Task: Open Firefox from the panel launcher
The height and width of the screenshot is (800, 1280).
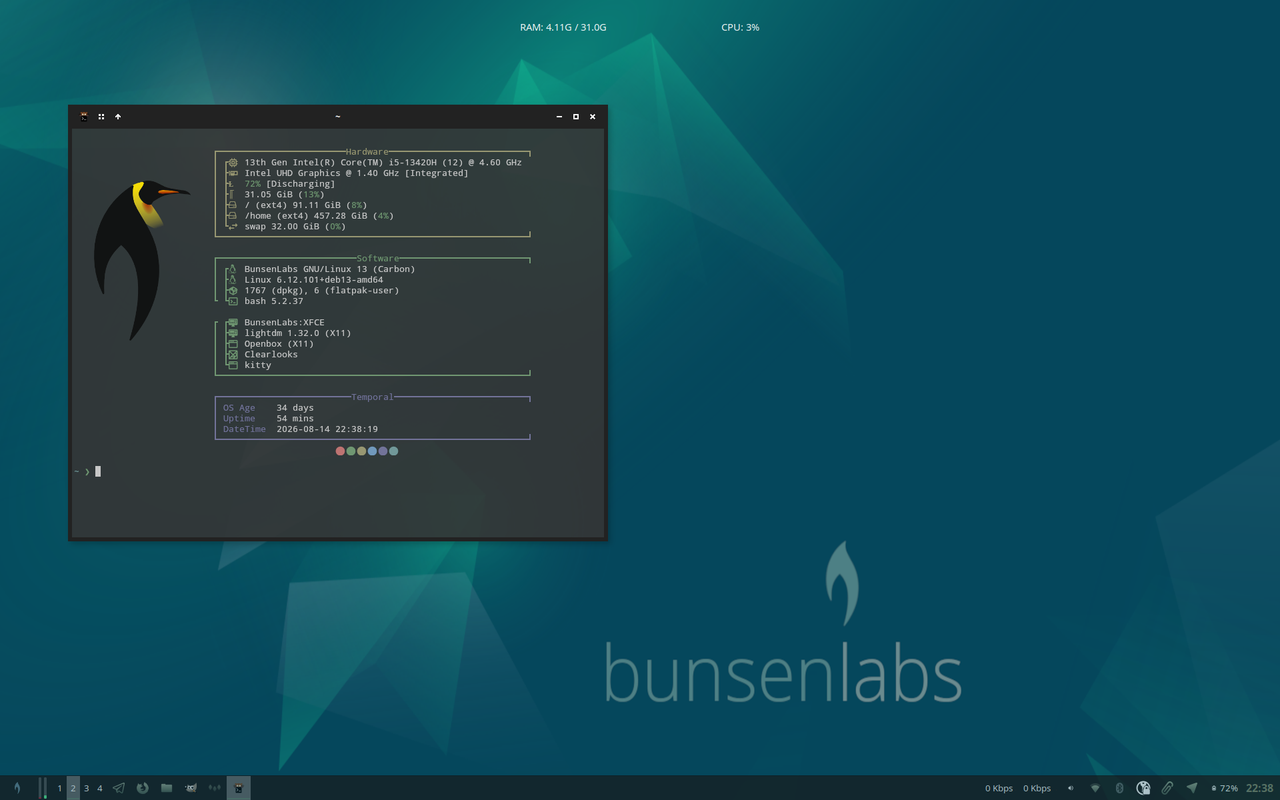Action: pyautogui.click(x=143, y=788)
